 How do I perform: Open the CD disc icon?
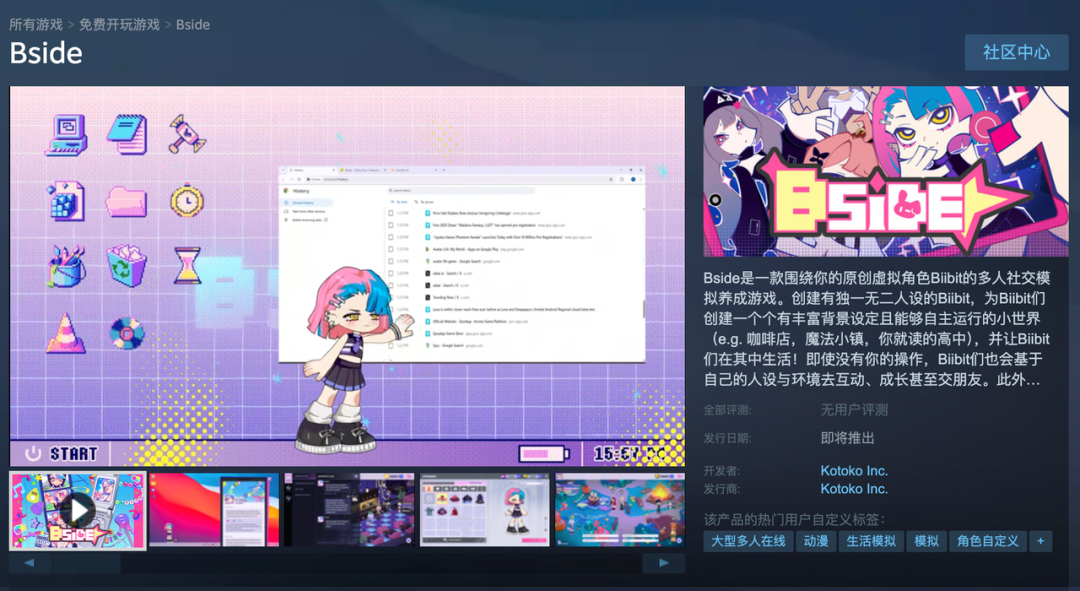point(127,333)
